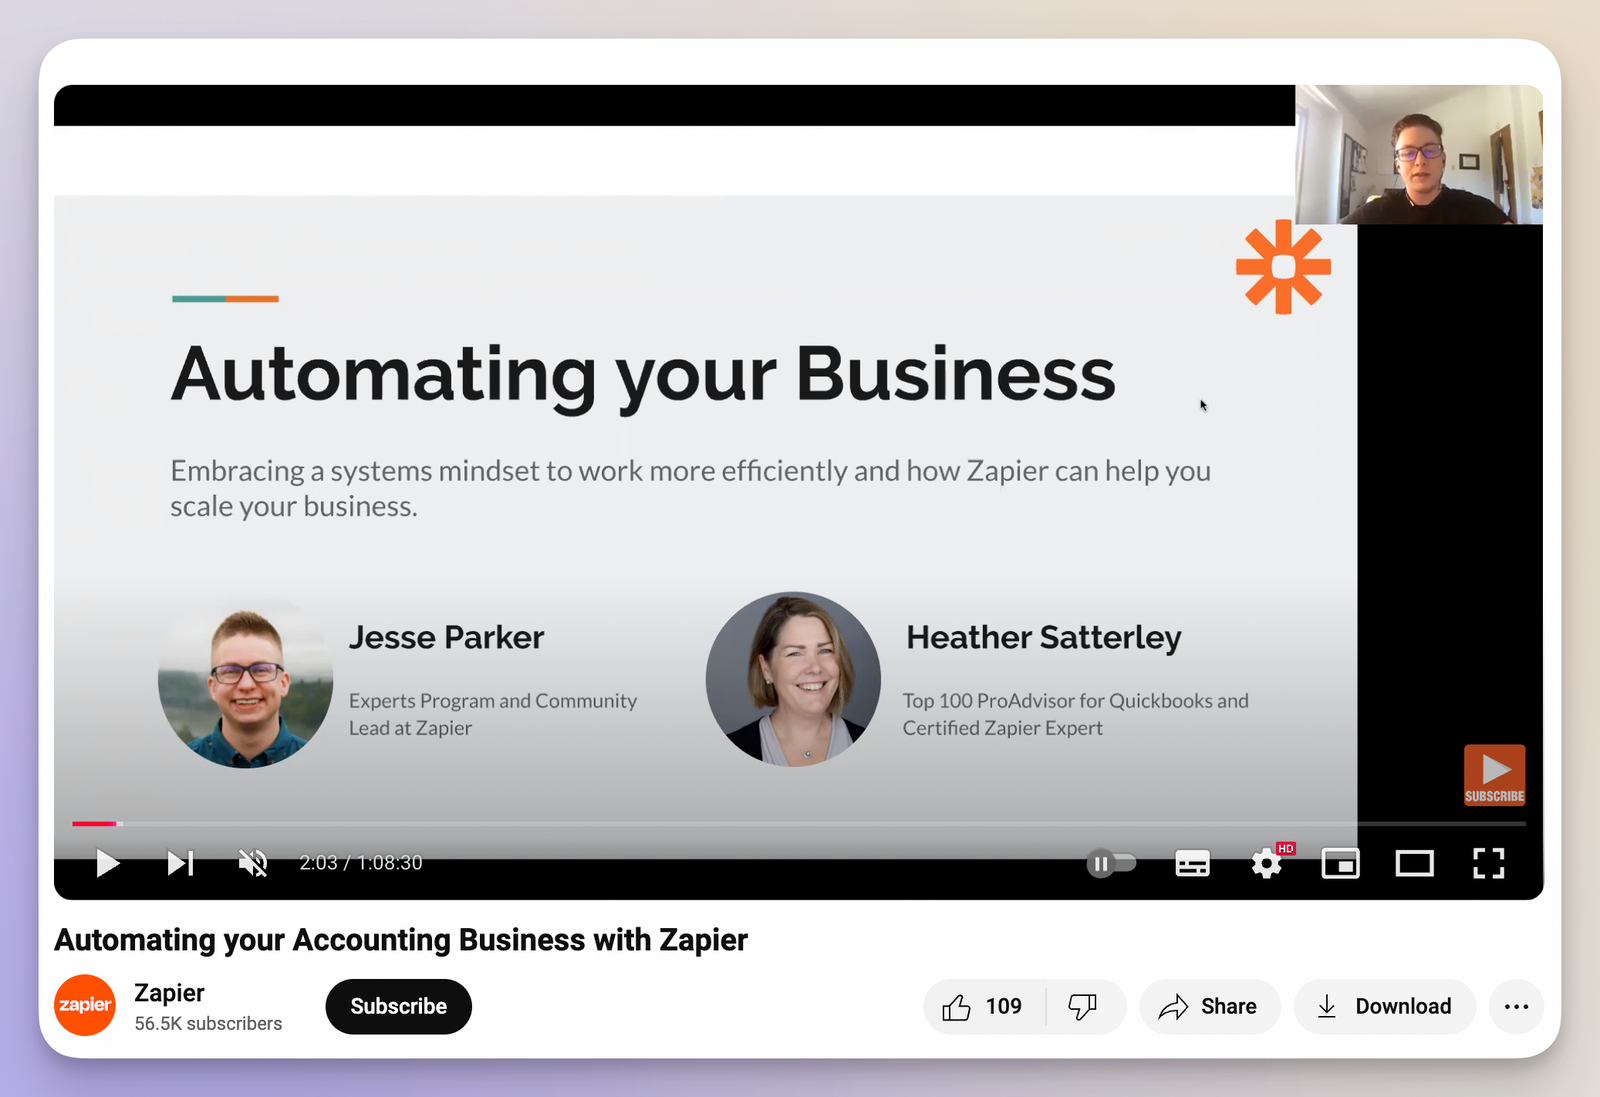The height and width of the screenshot is (1097, 1600).
Task: Enter fullscreen mode
Action: pyautogui.click(x=1489, y=863)
